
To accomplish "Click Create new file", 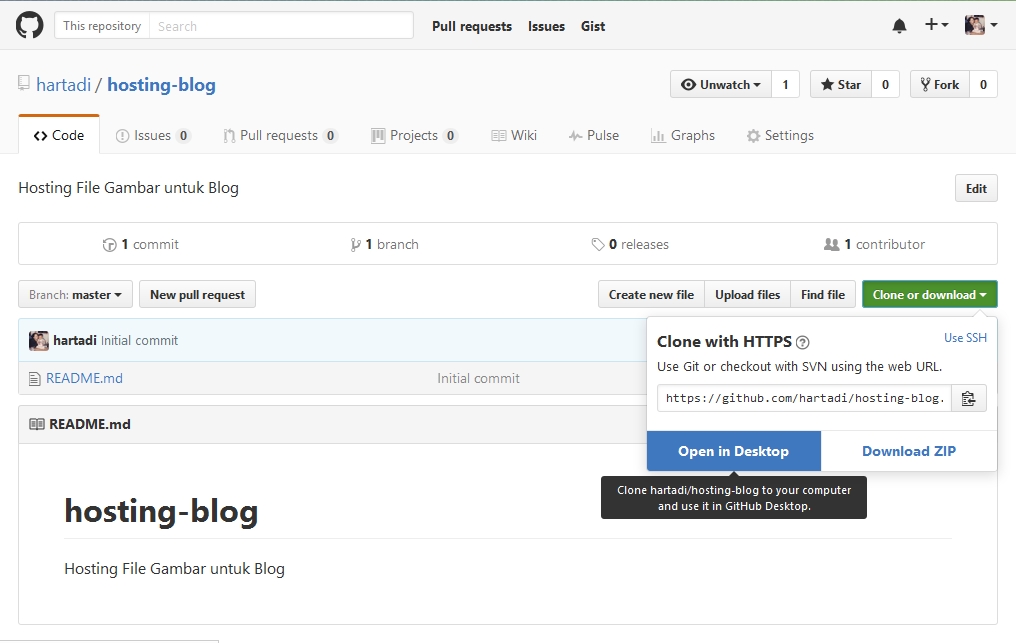I will click(651, 294).
